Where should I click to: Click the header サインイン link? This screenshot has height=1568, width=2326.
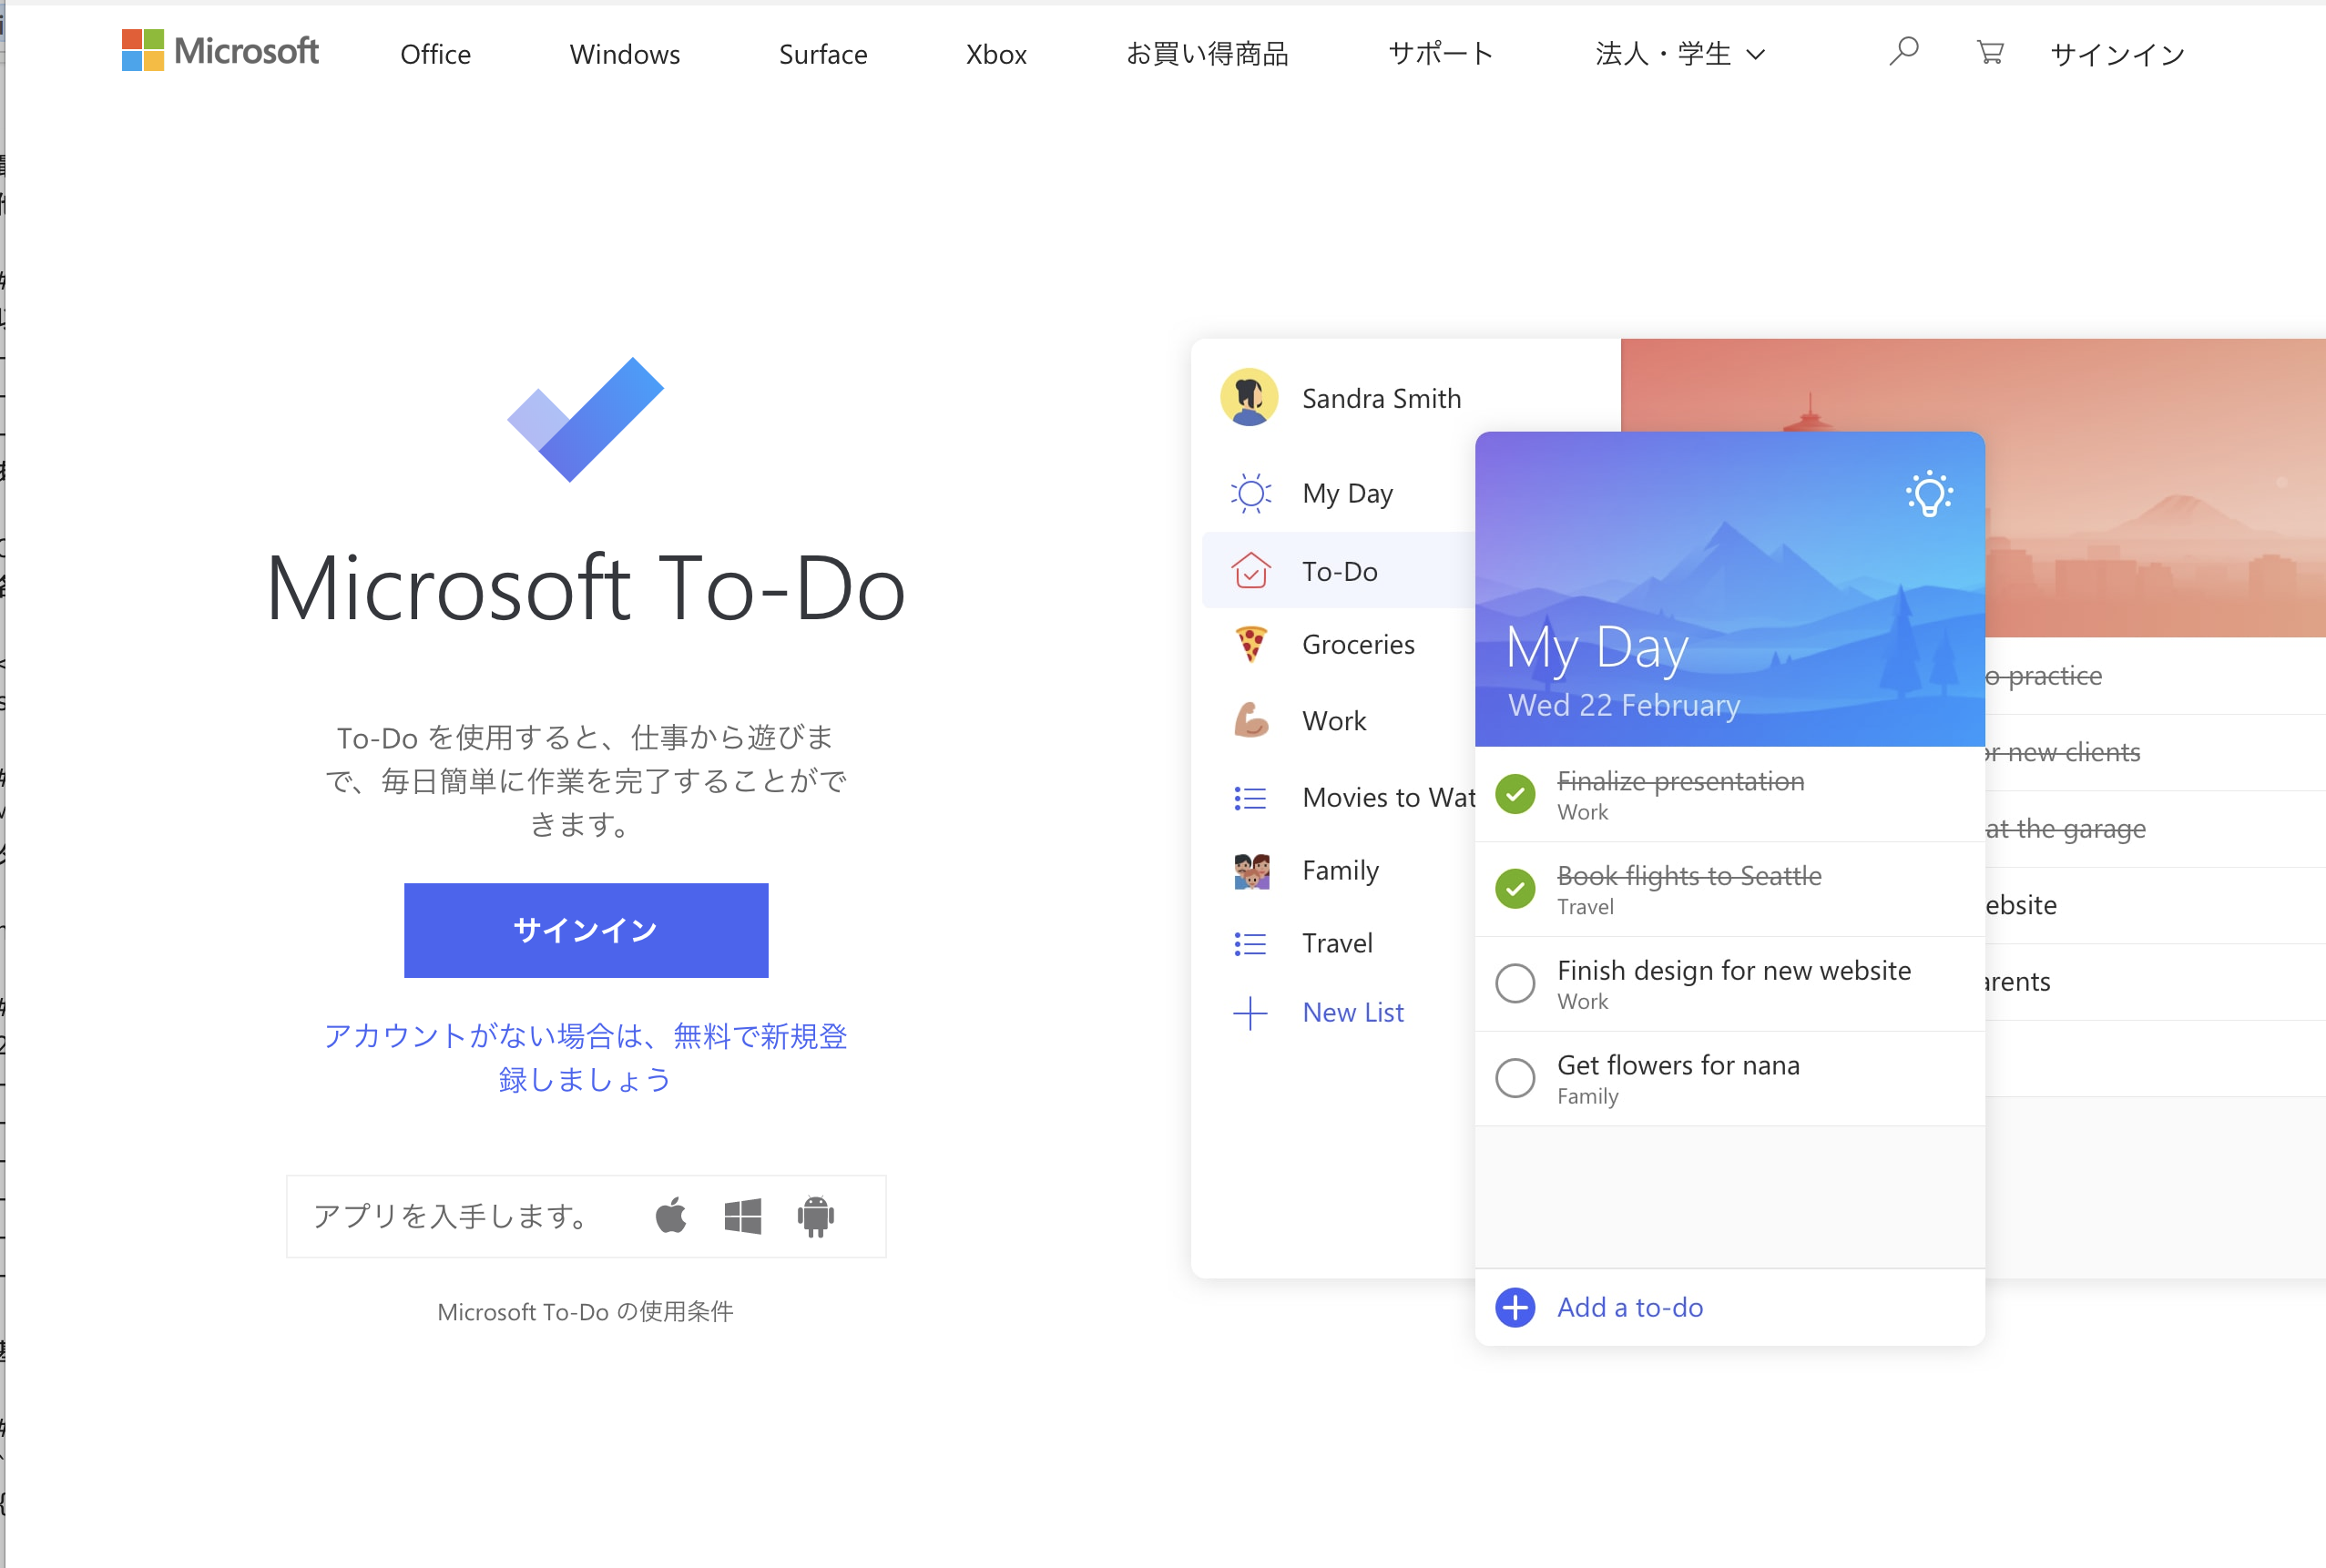pos(2117,54)
